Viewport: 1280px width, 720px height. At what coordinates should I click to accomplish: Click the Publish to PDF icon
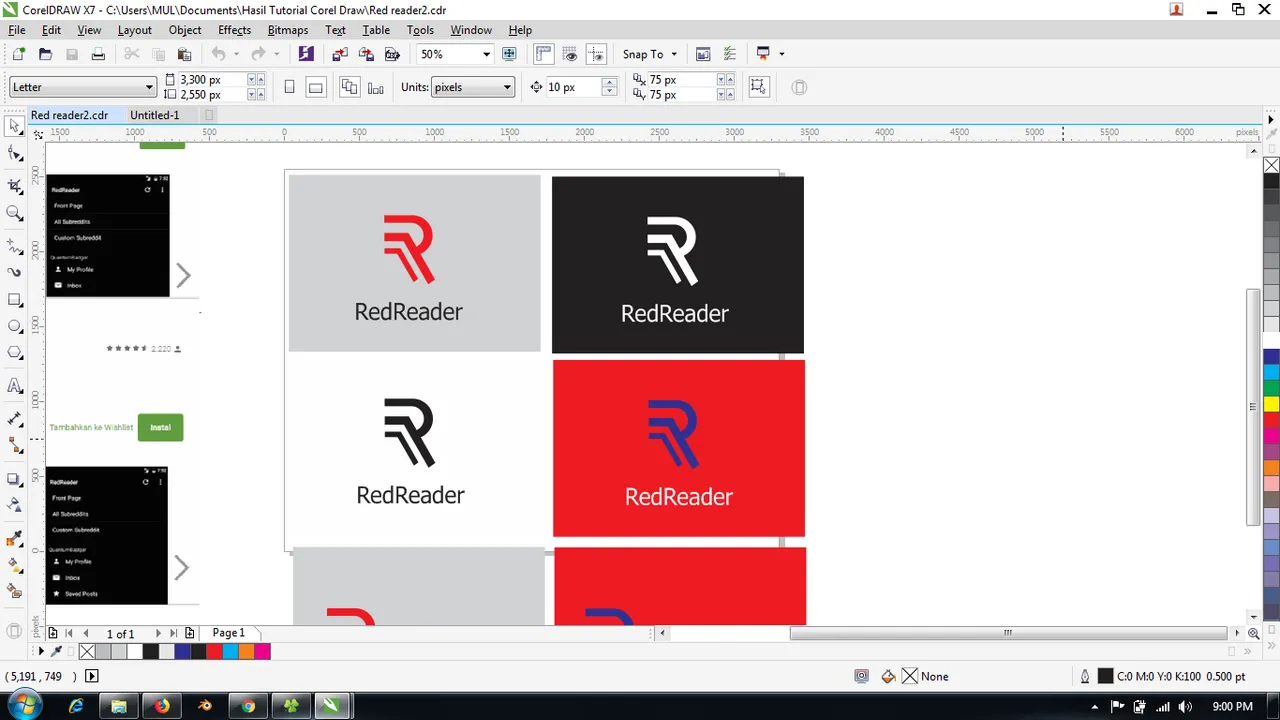[x=392, y=54]
